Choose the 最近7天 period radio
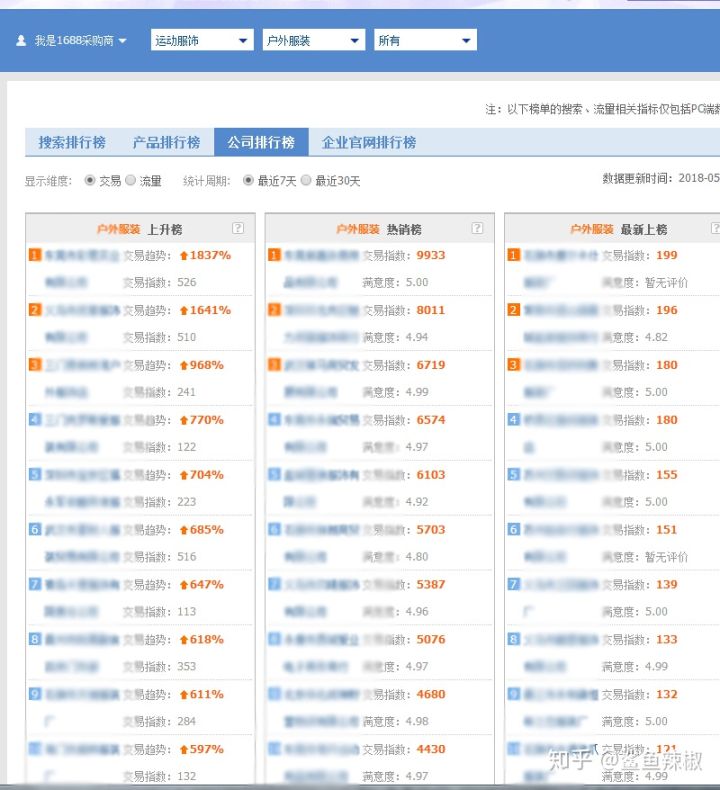Screen dimensions: 720x790 (248, 180)
